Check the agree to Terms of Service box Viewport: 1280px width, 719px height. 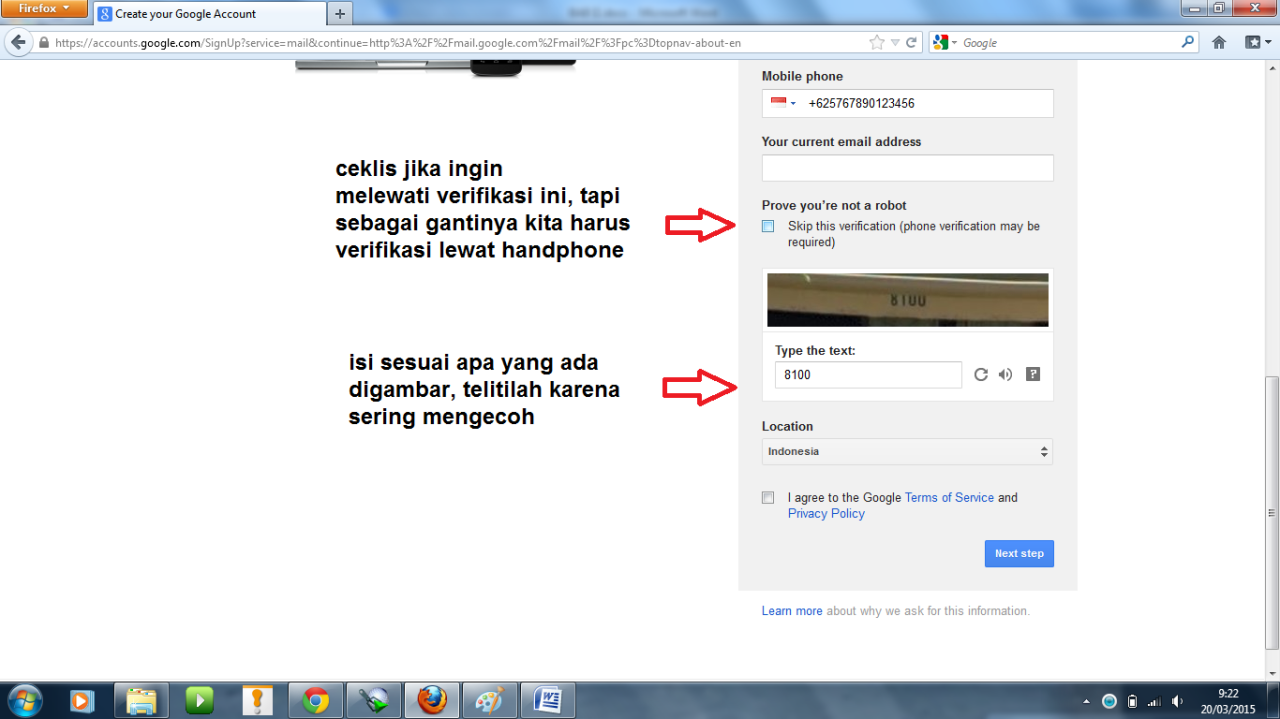pos(768,497)
